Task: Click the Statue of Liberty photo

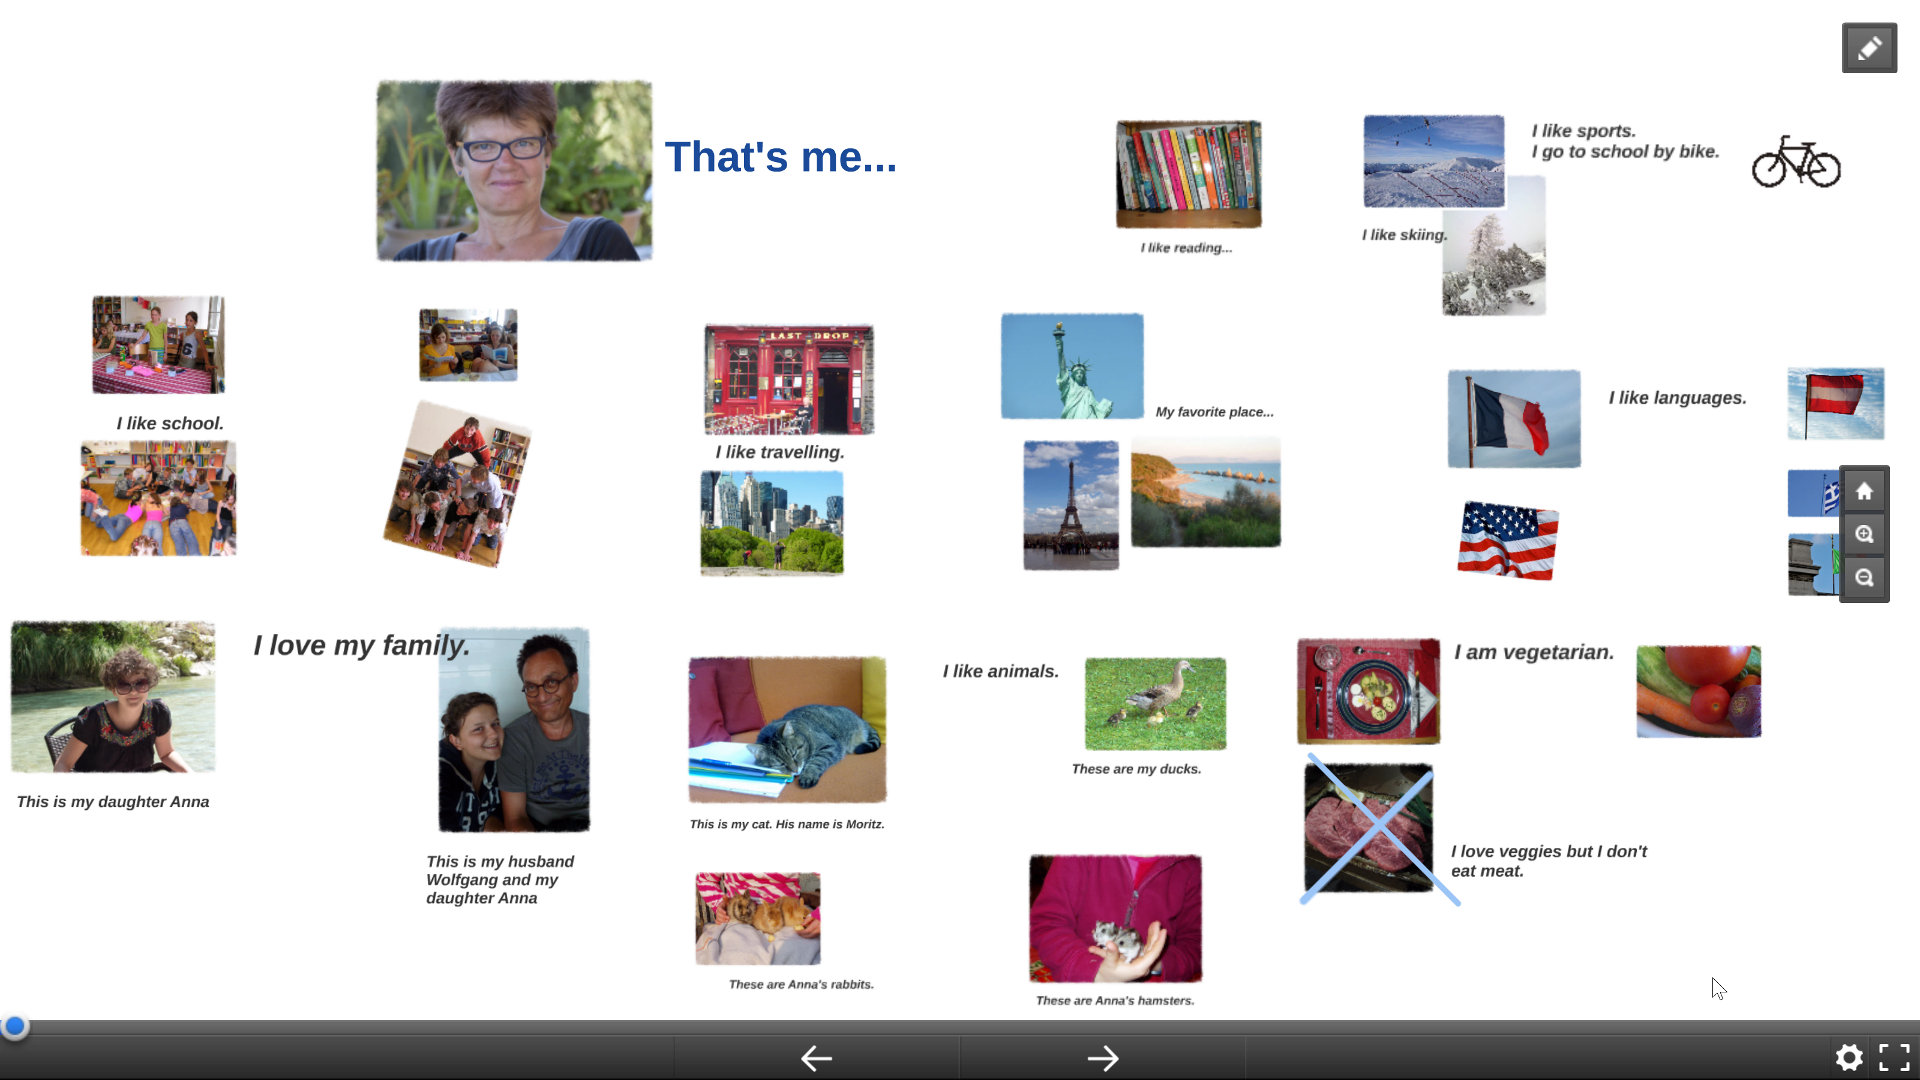Action: click(1072, 366)
